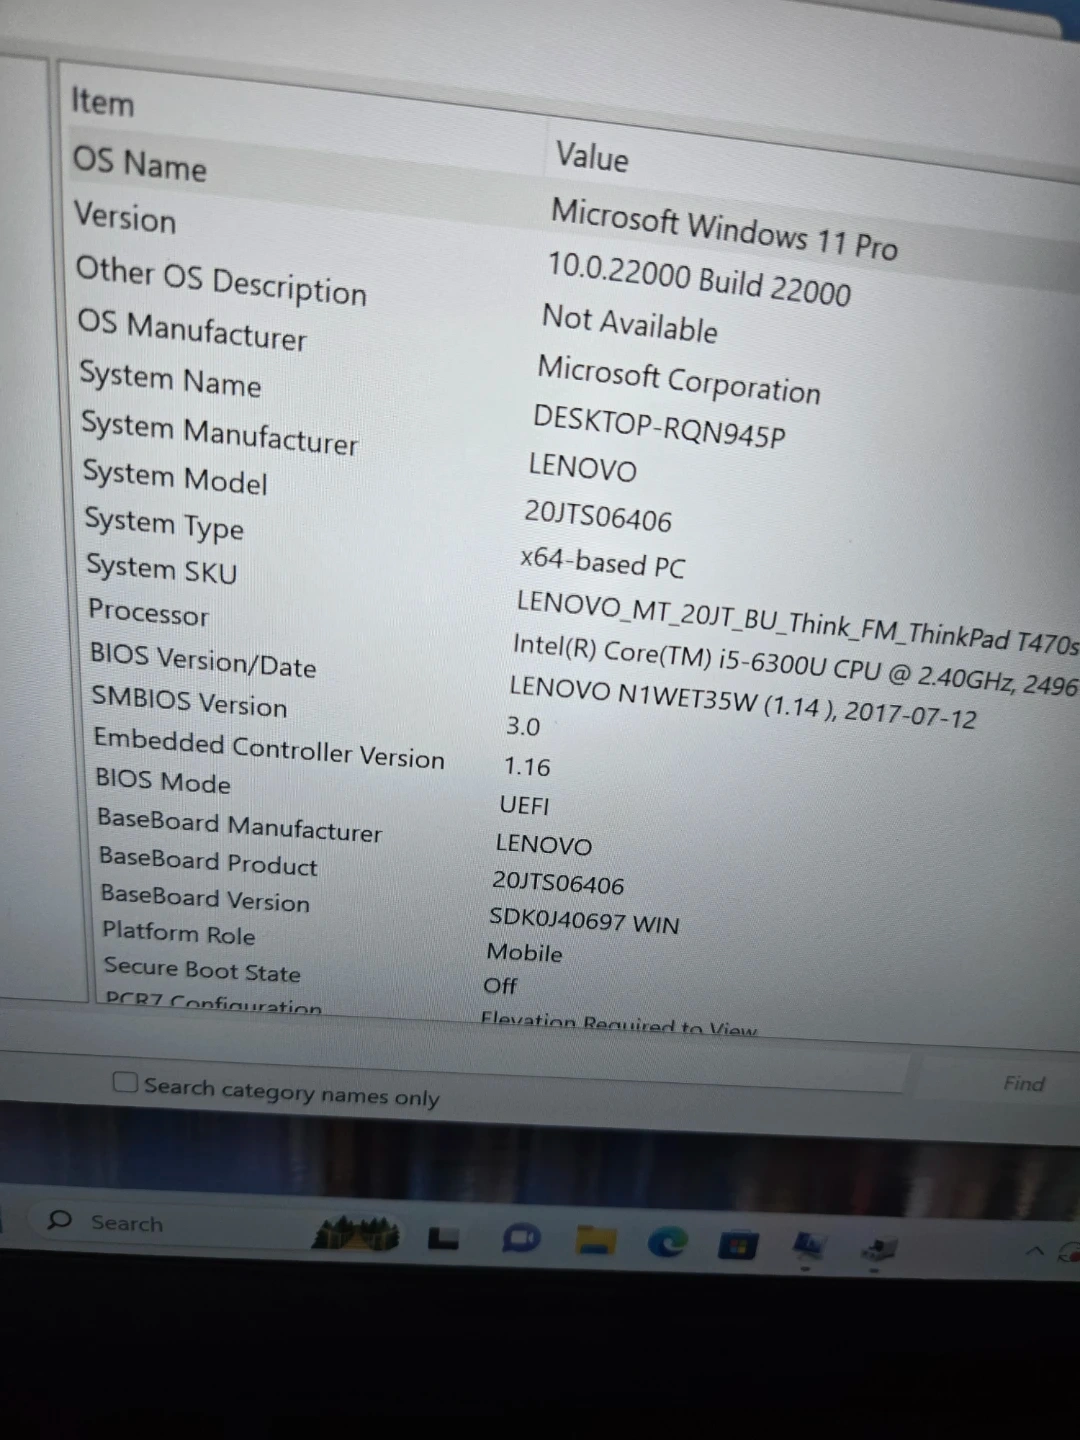The width and height of the screenshot is (1080, 1440).
Task: Select the Processor row
Action: pyautogui.click(x=149, y=611)
